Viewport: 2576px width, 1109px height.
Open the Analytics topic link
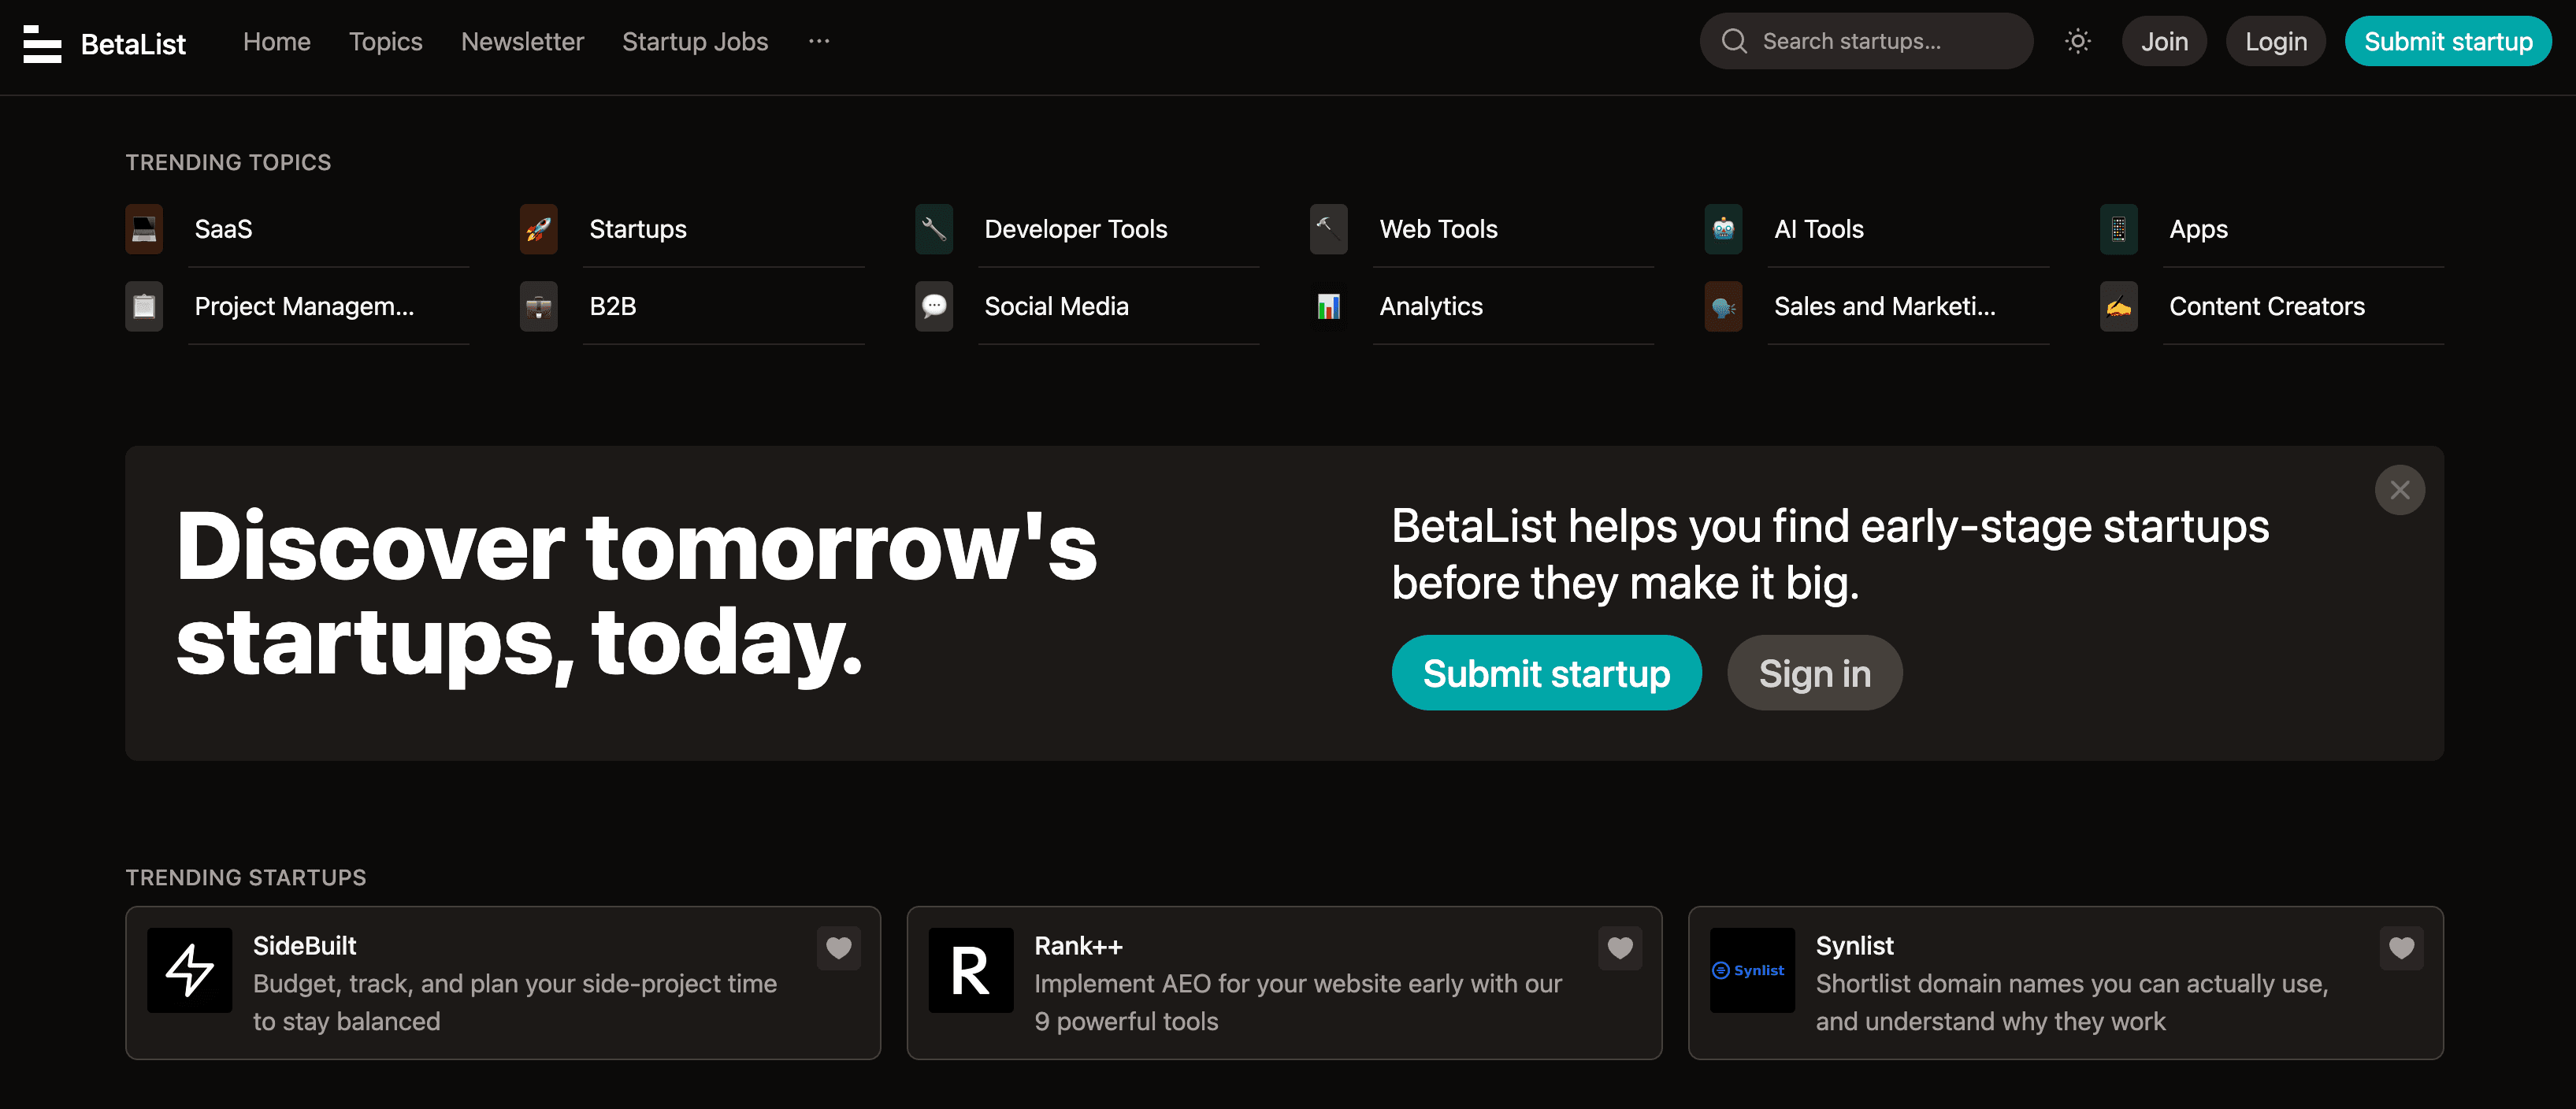1431,306
